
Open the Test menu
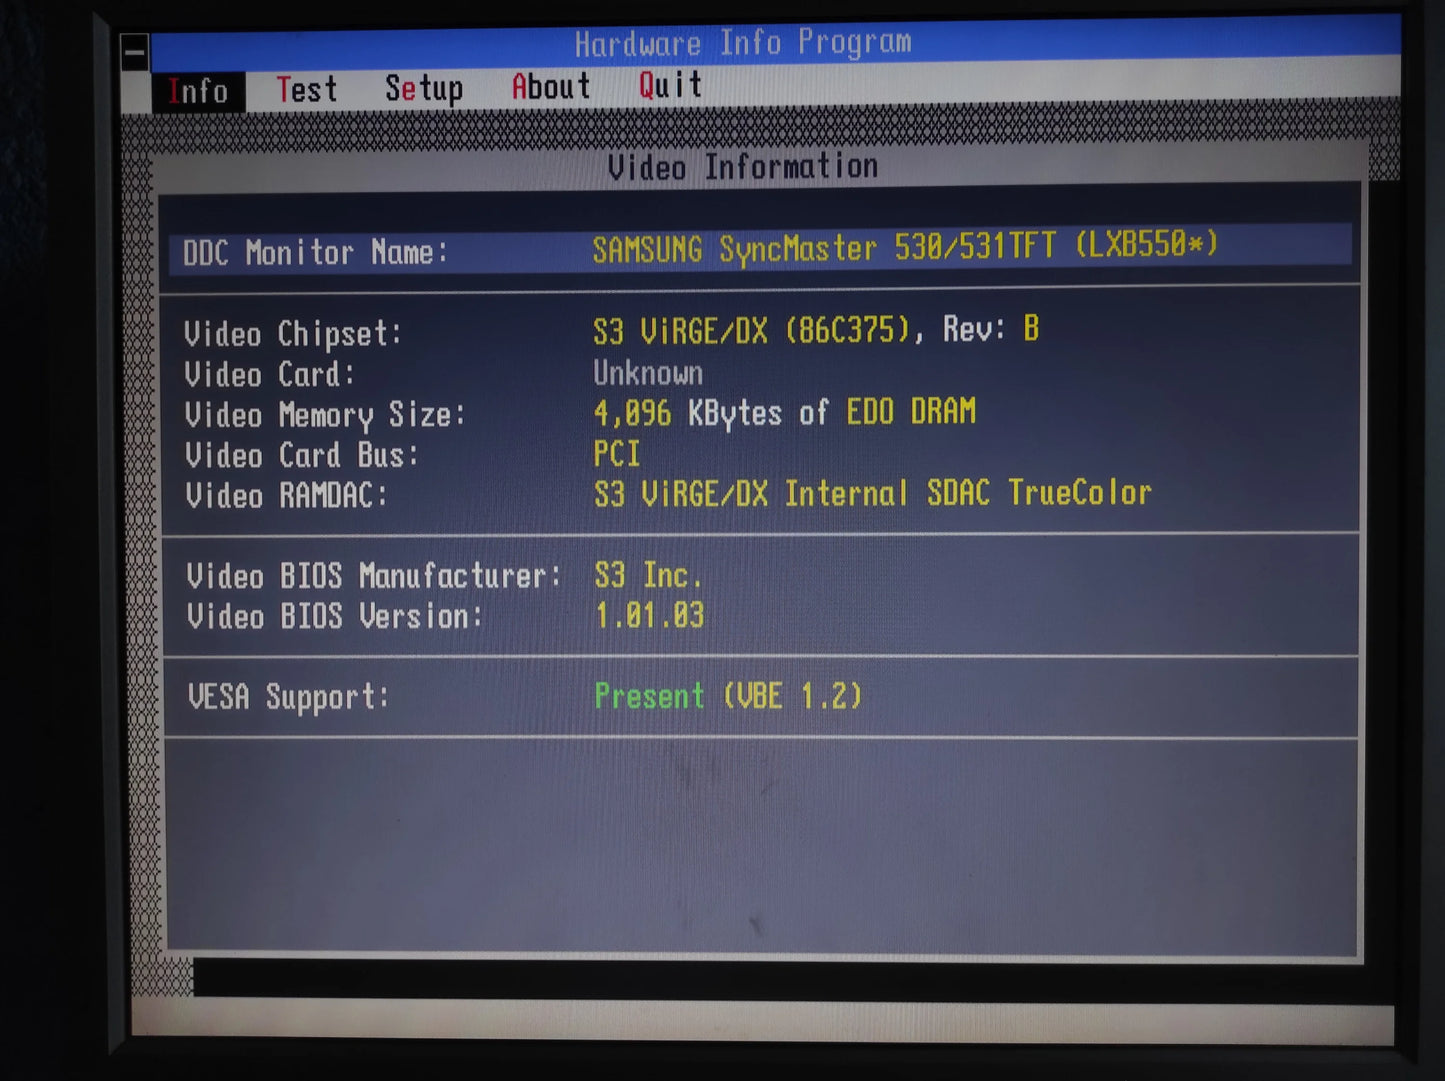click(x=307, y=89)
